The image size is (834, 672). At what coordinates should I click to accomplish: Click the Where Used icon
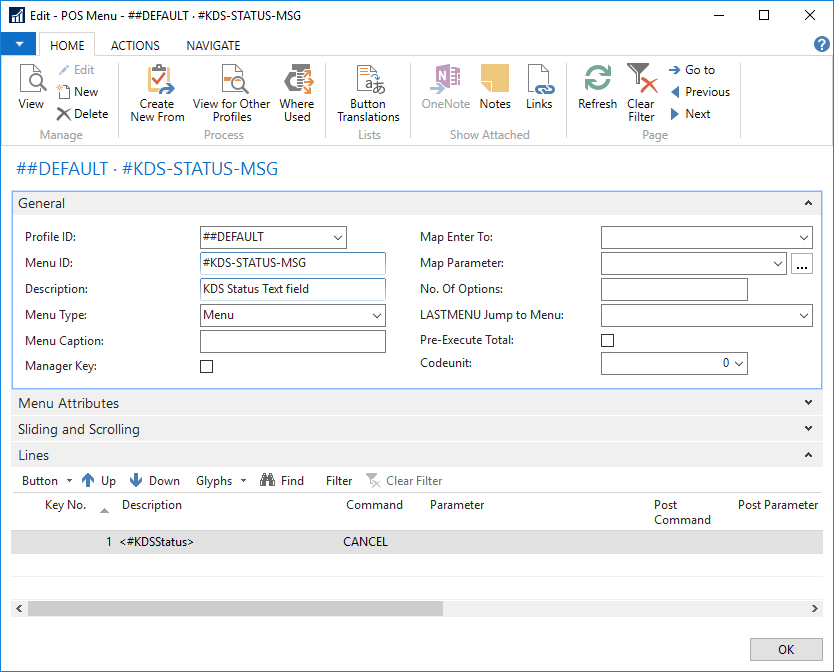click(296, 81)
